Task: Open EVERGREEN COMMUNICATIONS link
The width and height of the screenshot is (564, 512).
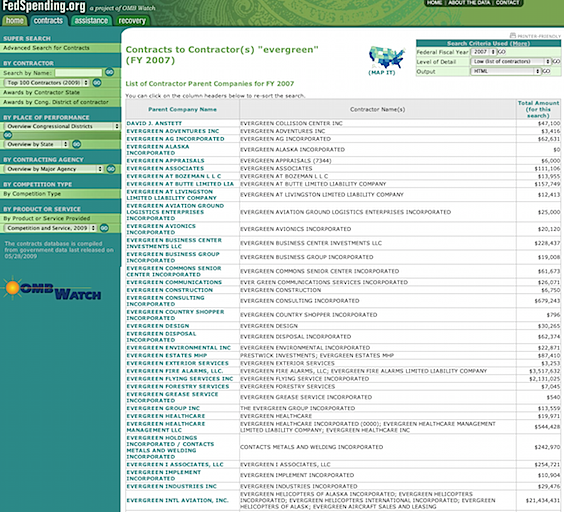Action: coord(174,282)
